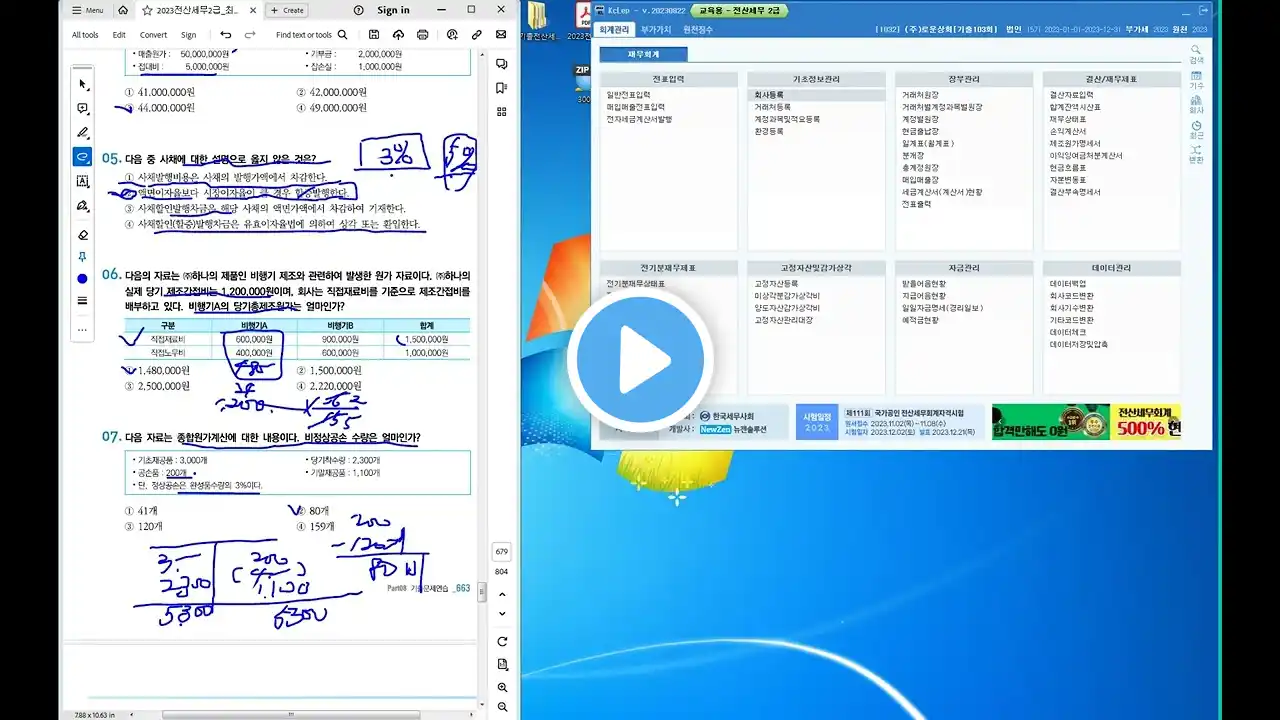The image size is (1280, 720).
Task: Upload the file to cloud
Action: (x=398, y=34)
